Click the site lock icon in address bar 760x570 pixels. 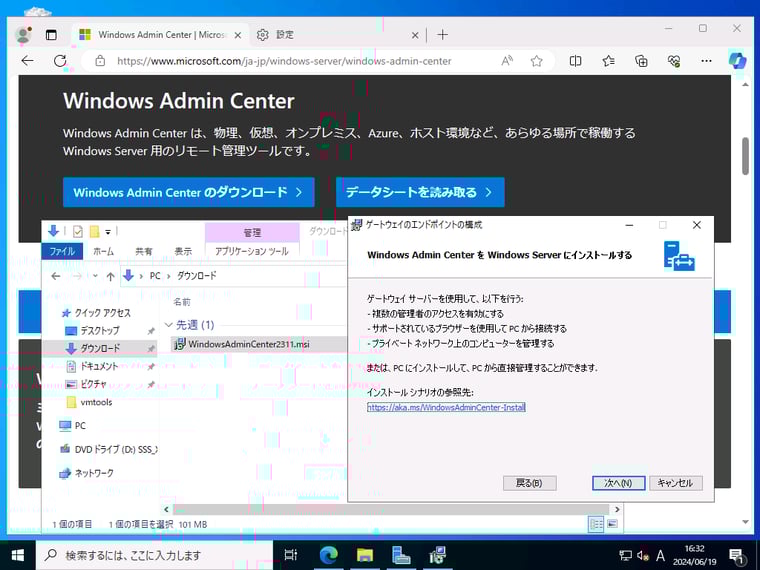coord(100,61)
